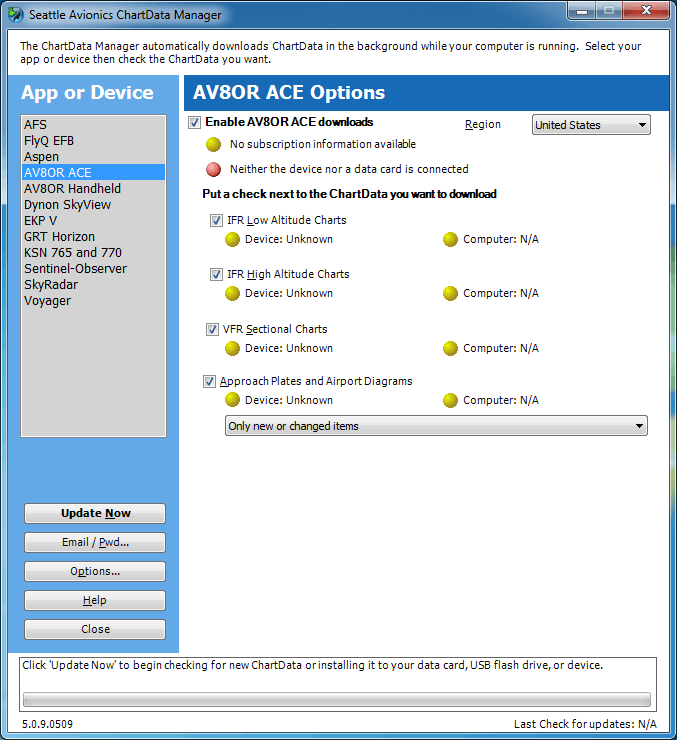677x740 pixels.
Task: Open the Options... dialog
Action: (95, 572)
